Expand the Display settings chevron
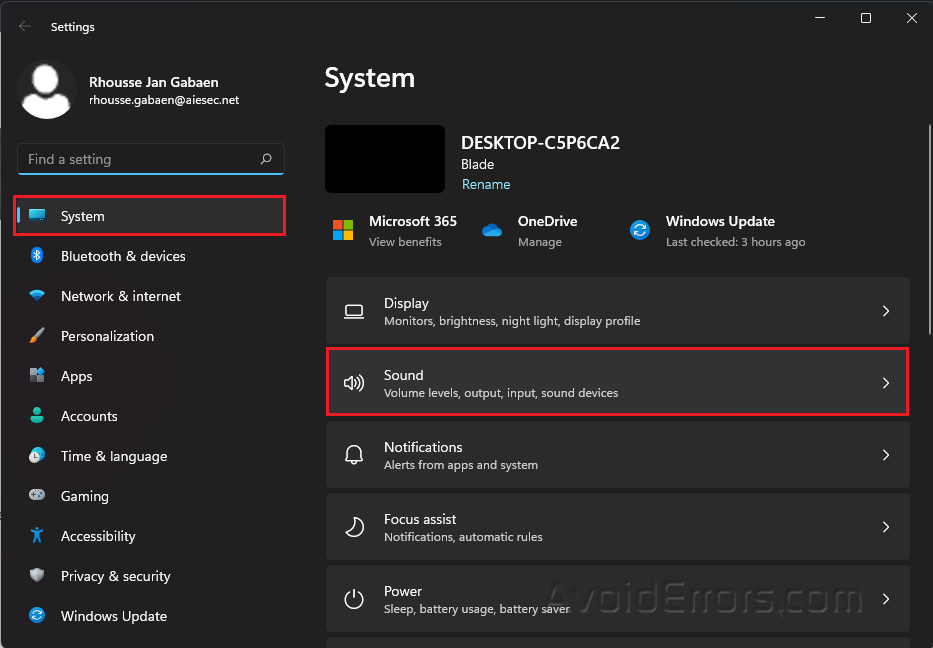The image size is (933, 648). [885, 311]
